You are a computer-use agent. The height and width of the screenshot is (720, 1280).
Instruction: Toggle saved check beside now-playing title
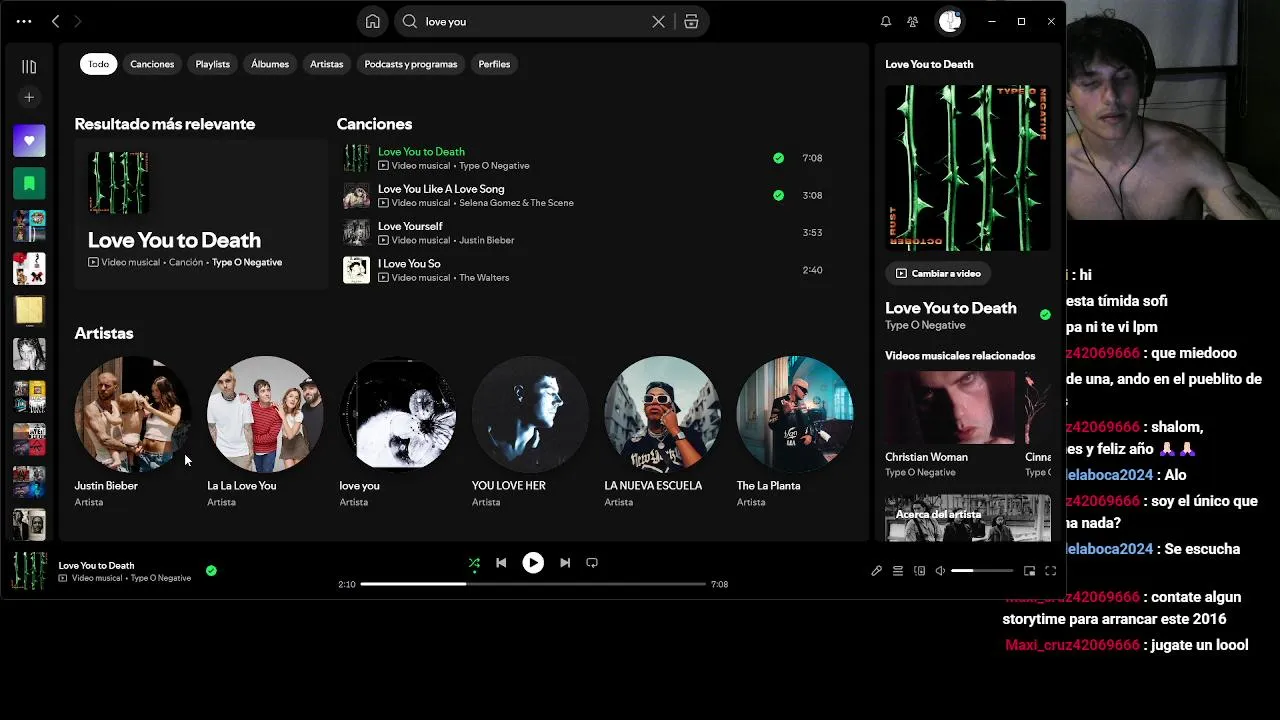coord(211,571)
